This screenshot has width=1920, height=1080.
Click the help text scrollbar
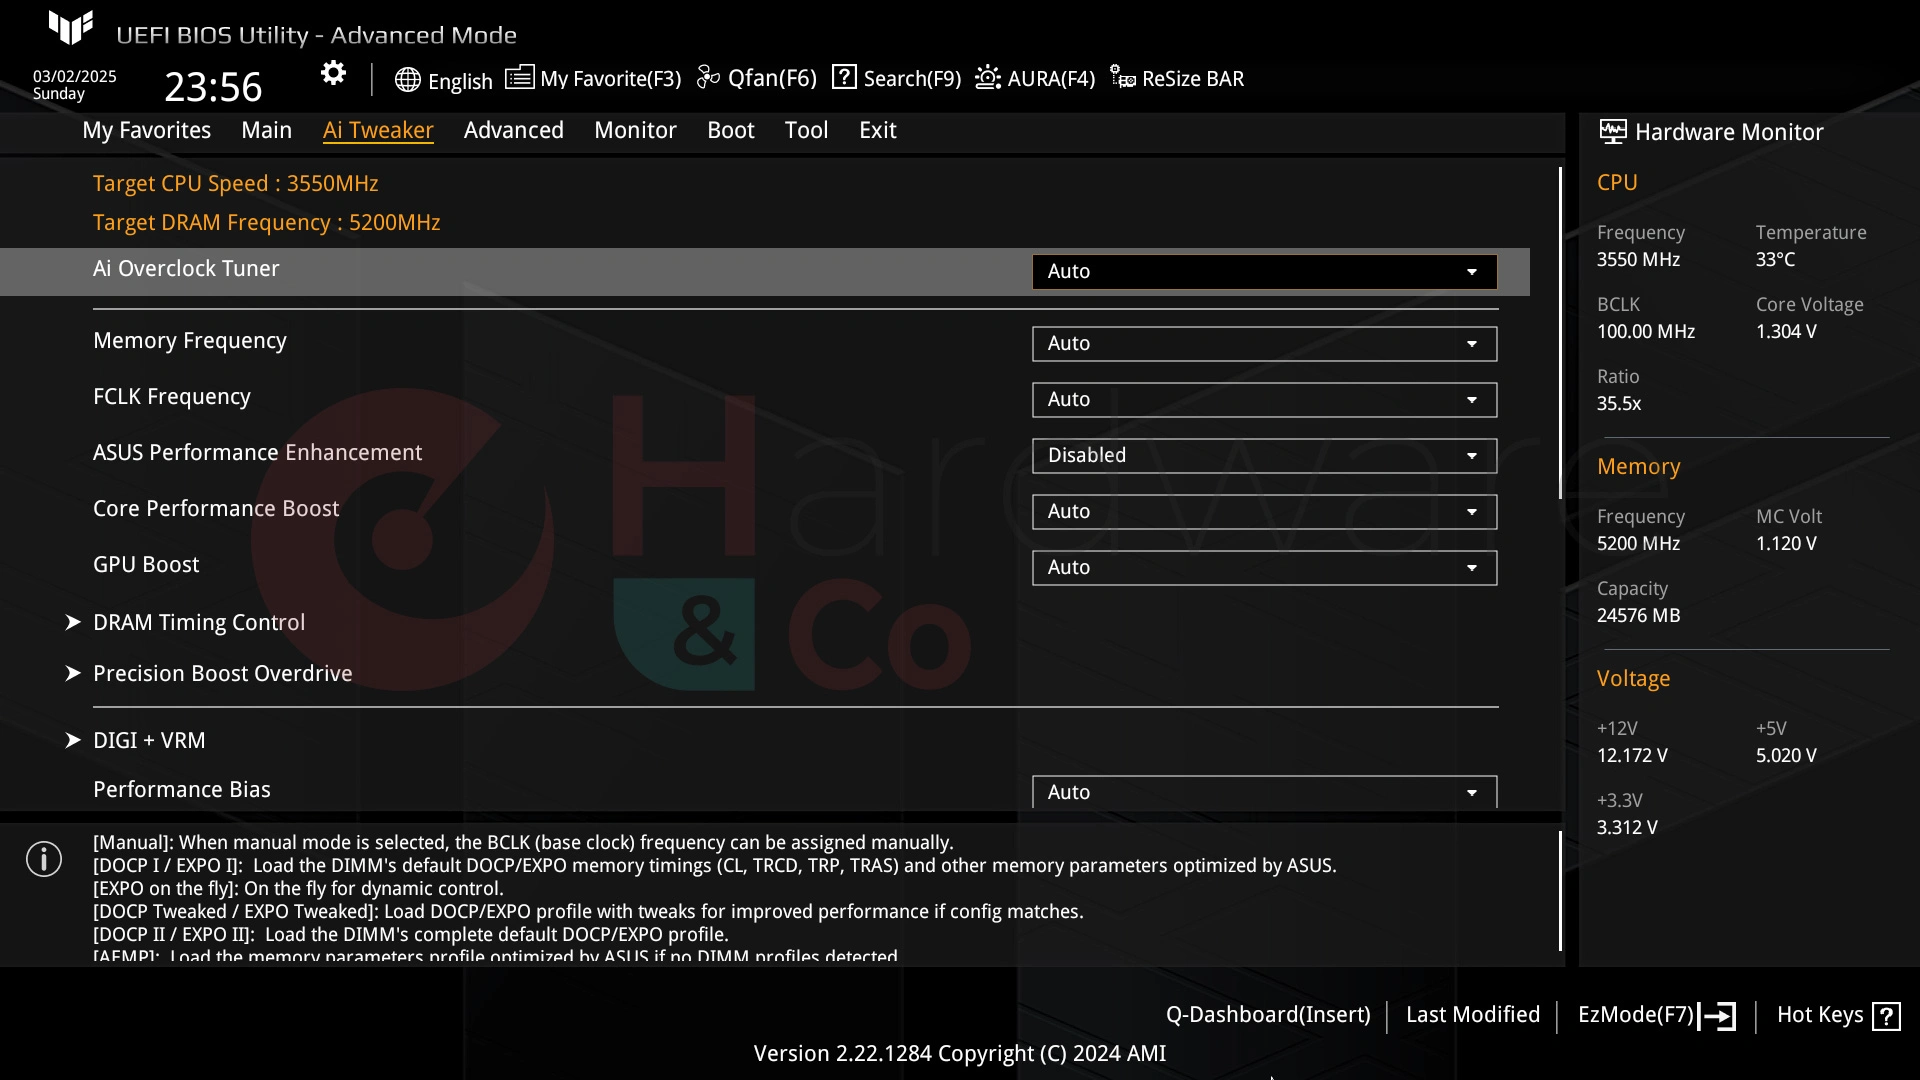coord(1560,891)
